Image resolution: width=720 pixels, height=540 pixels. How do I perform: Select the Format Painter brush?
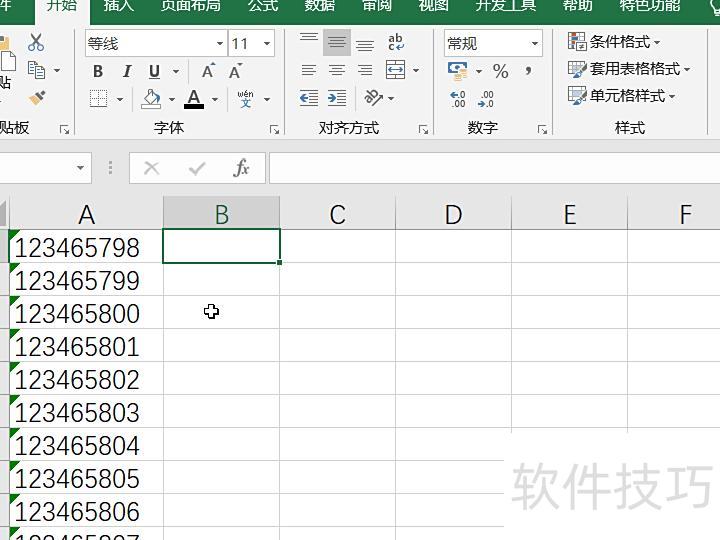click(x=37, y=98)
